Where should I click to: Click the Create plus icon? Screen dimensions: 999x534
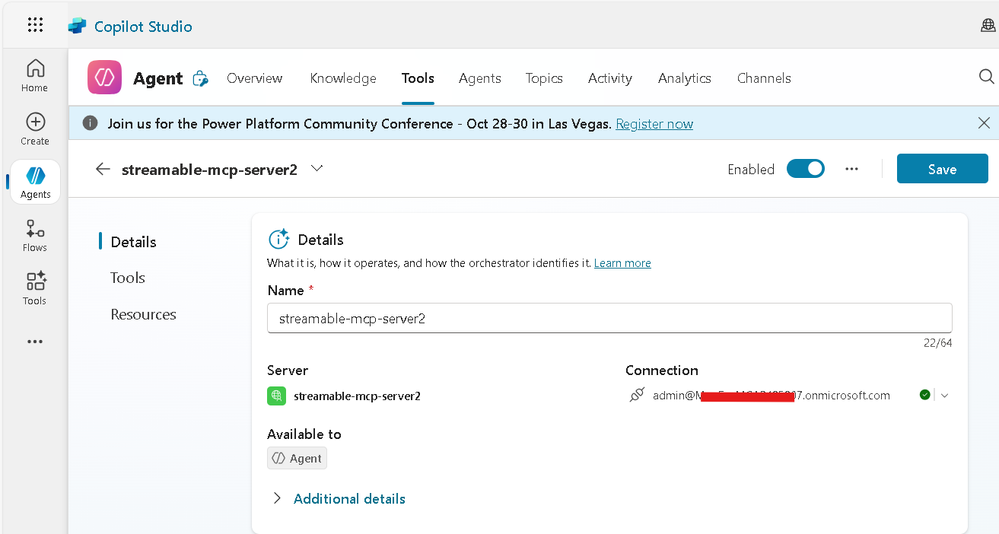pos(35,128)
